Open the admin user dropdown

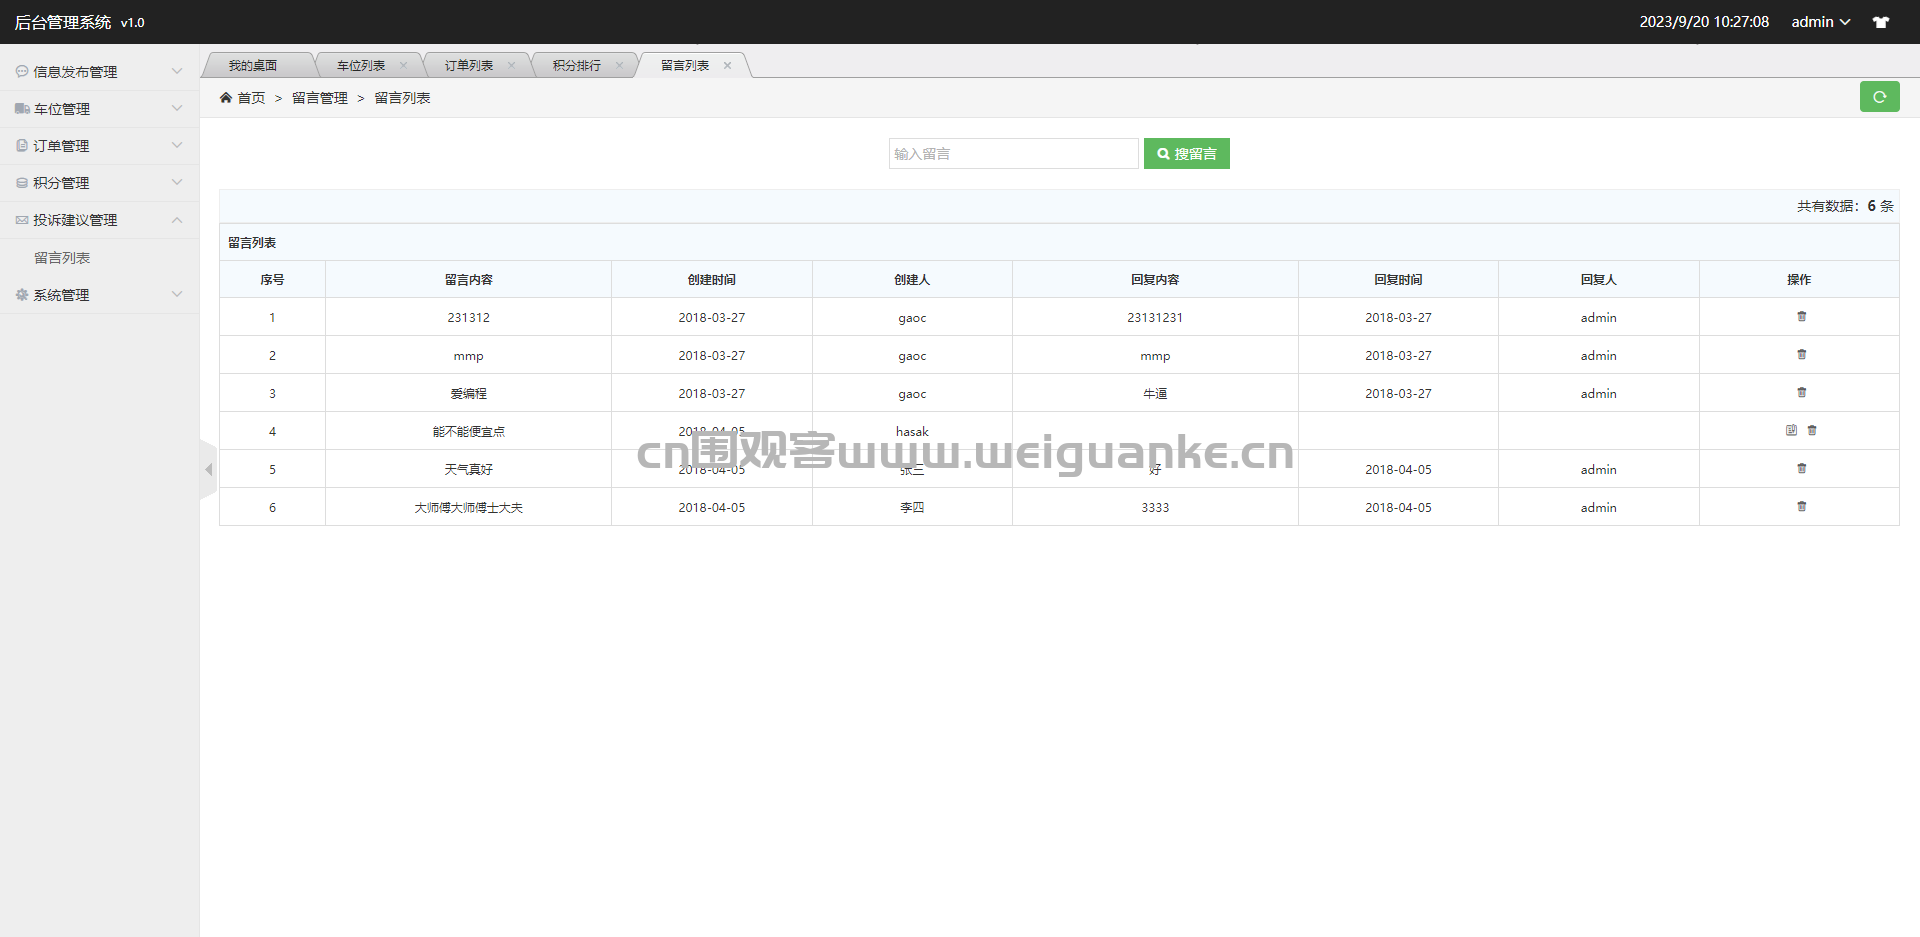click(1820, 22)
